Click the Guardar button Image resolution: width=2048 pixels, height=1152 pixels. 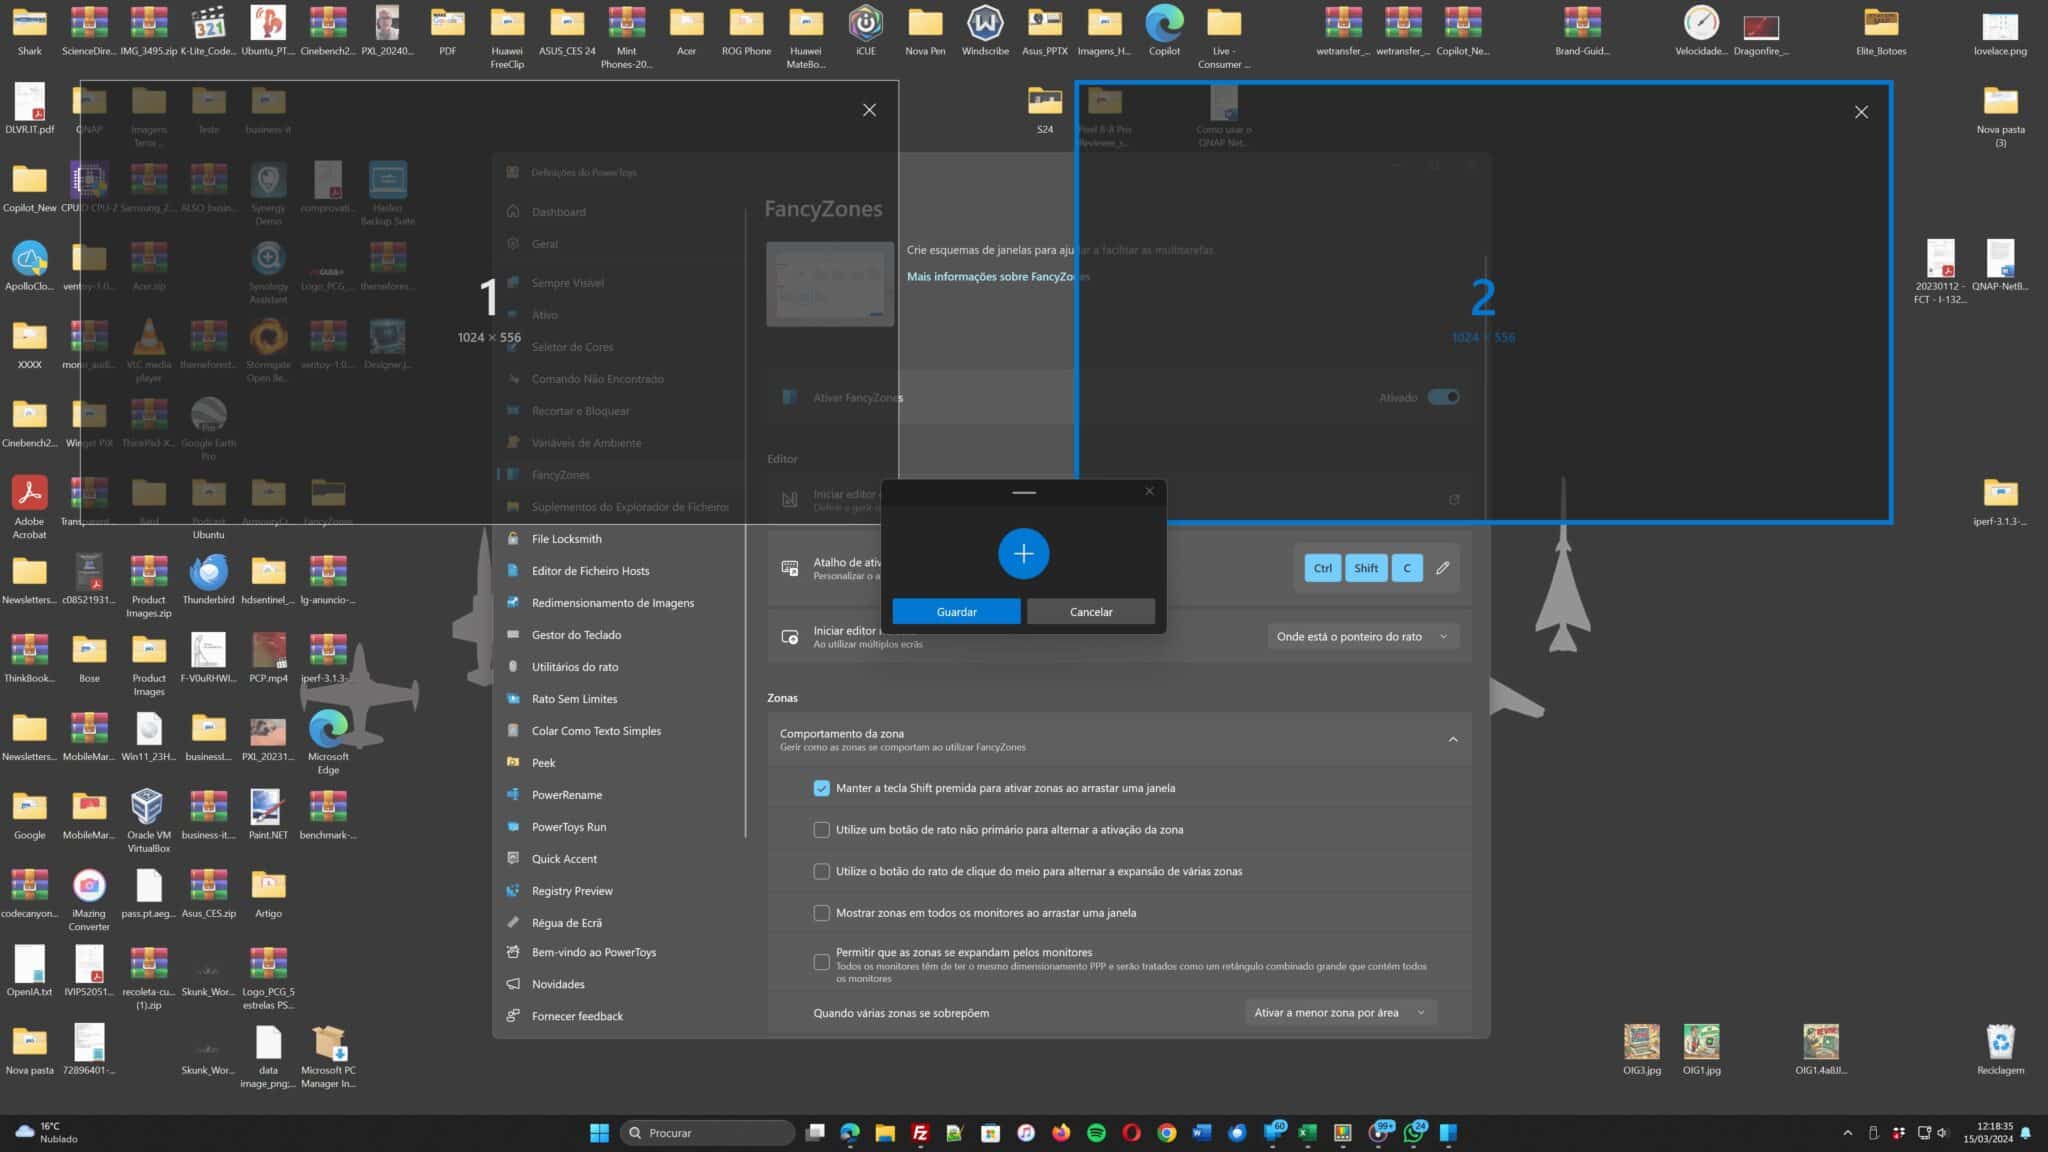(956, 612)
